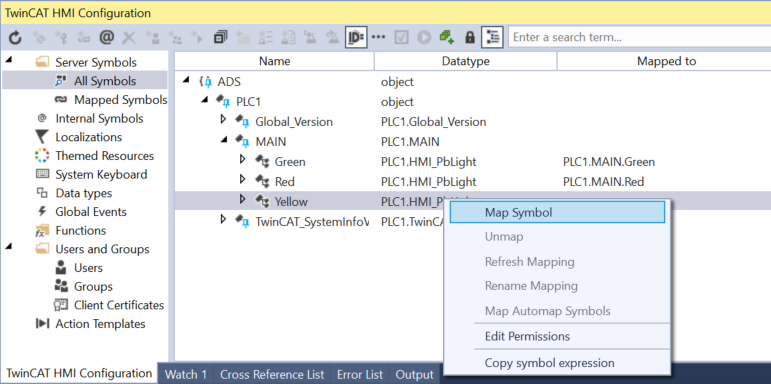The image size is (771, 384).
Task: Open Data types in sidebar
Action: [x=84, y=193]
